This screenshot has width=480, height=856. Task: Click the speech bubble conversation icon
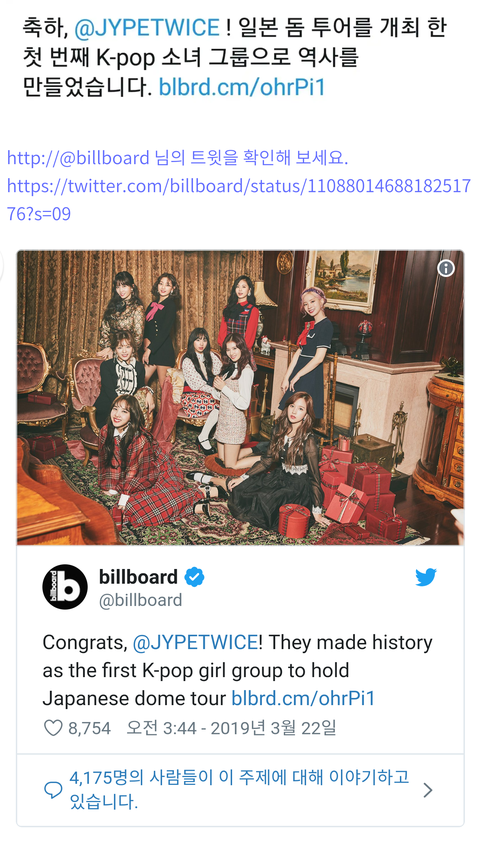(53, 790)
